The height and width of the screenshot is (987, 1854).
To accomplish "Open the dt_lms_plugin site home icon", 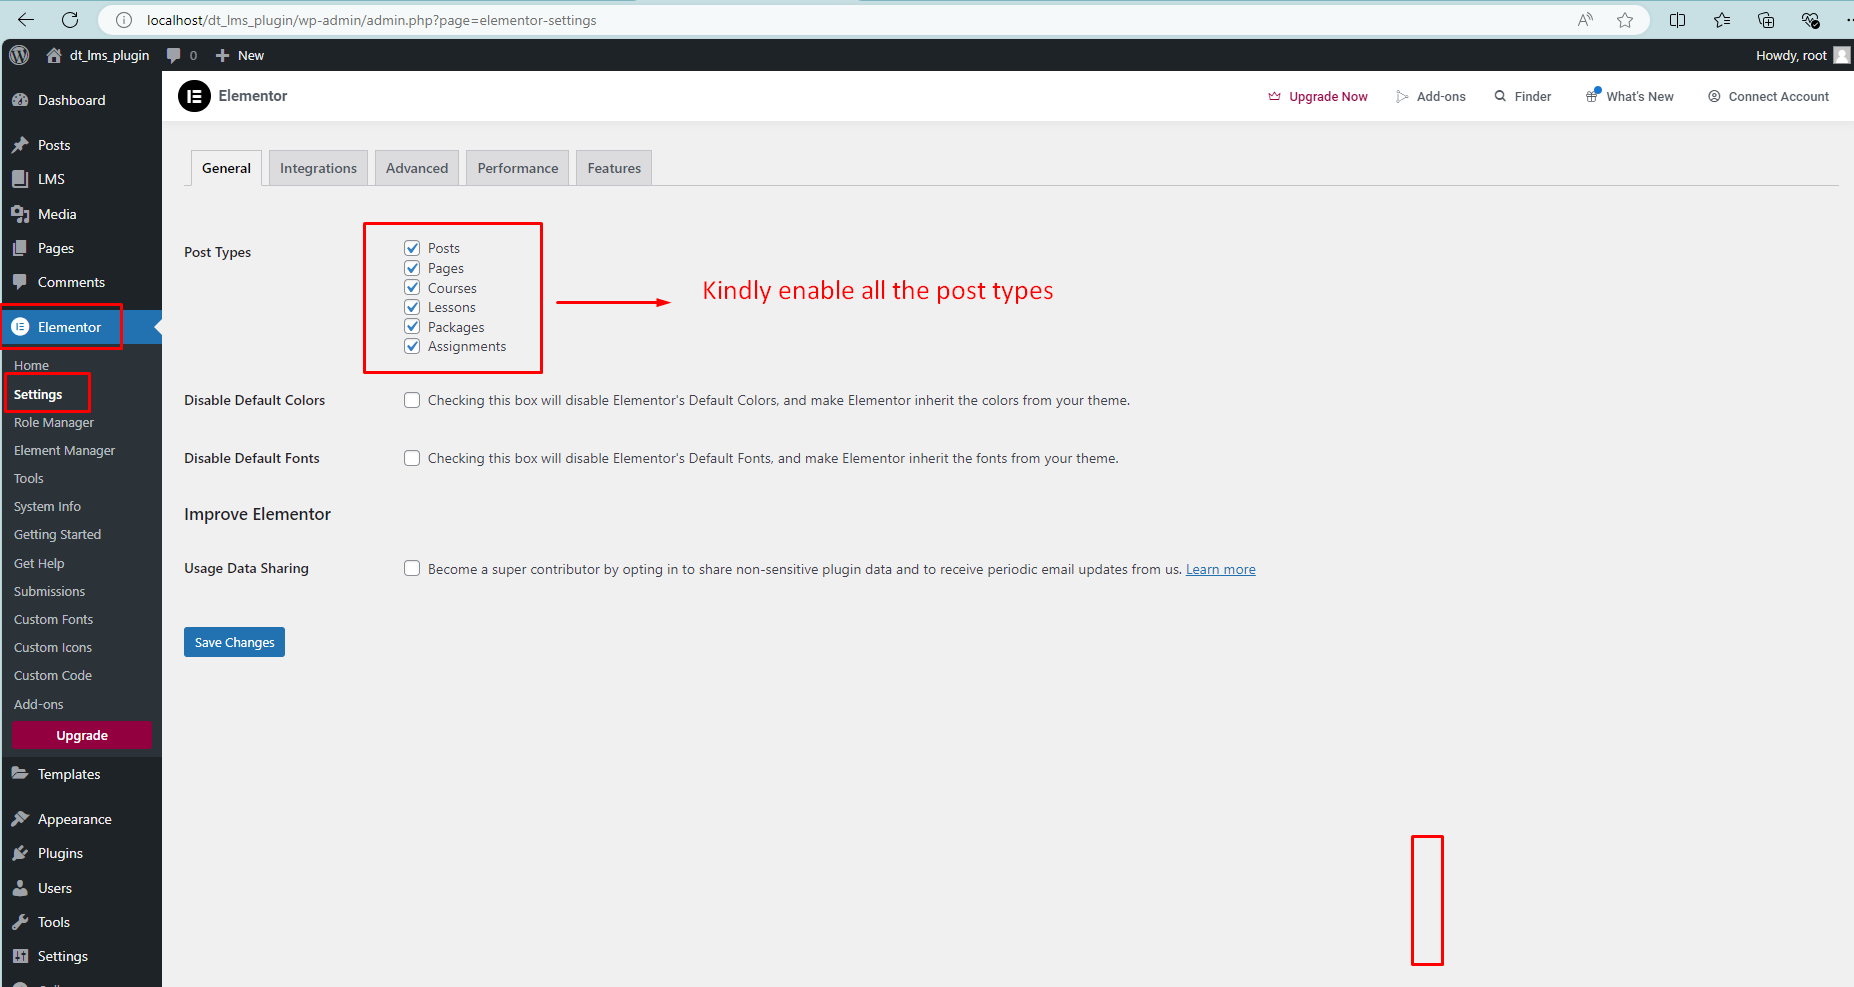I will click(x=54, y=55).
